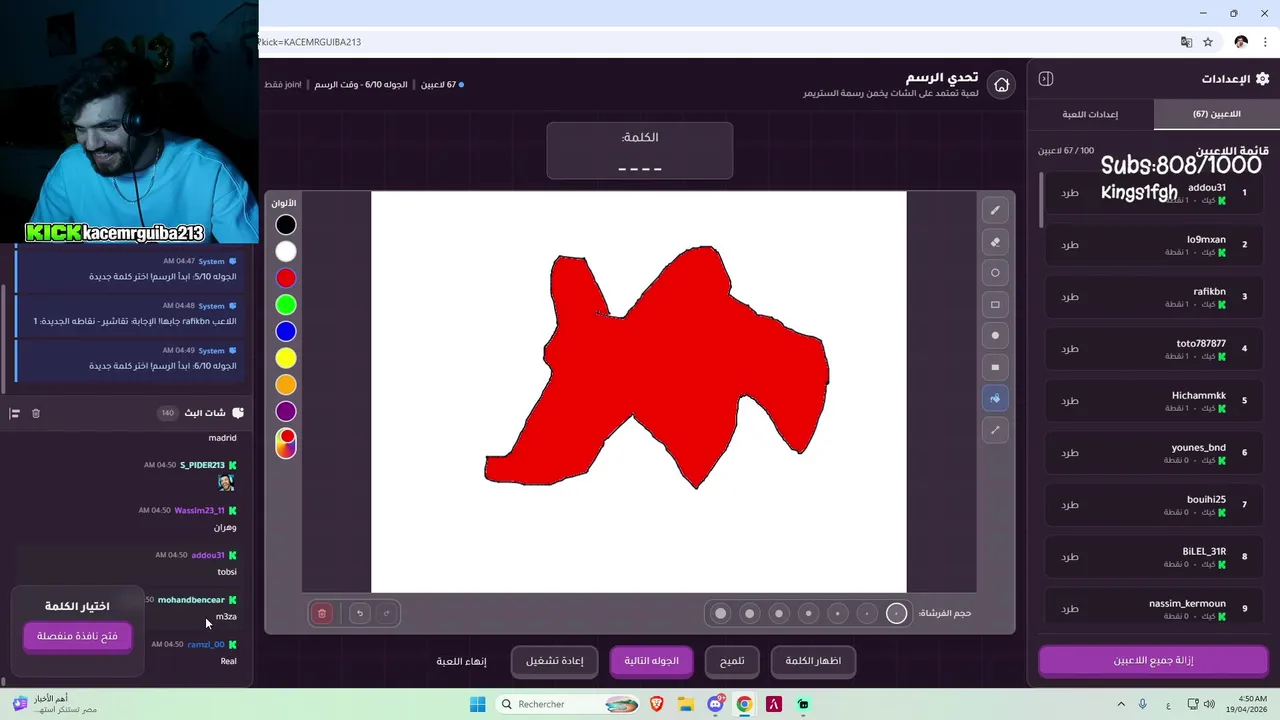Screen dimensions: 1280x720
Task: Pick the white color swatch
Action: point(286,252)
